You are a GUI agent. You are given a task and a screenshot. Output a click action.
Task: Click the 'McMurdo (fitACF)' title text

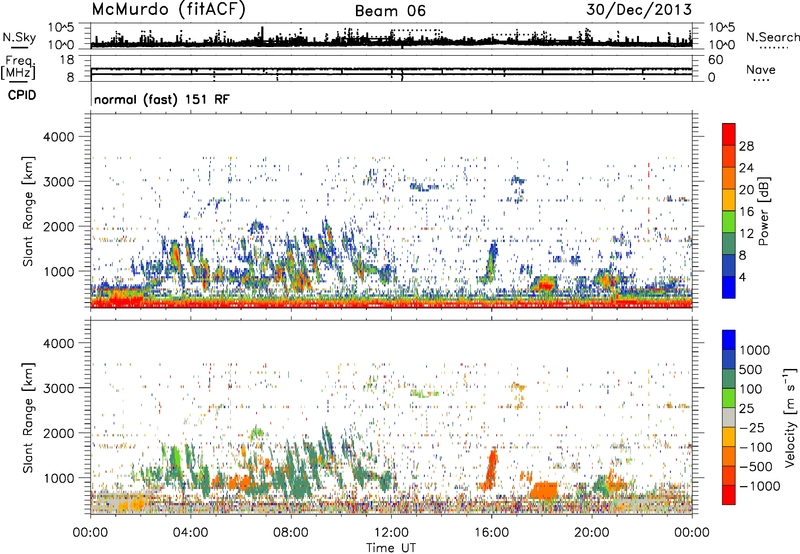pos(169,10)
